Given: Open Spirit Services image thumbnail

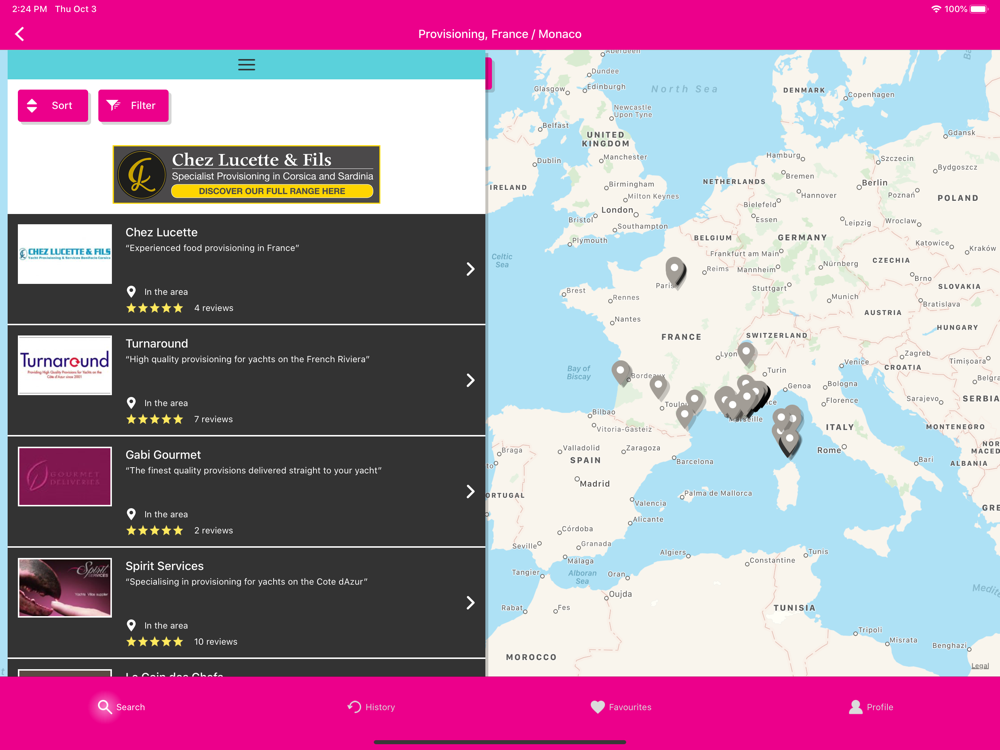Looking at the screenshot, I should tap(65, 587).
